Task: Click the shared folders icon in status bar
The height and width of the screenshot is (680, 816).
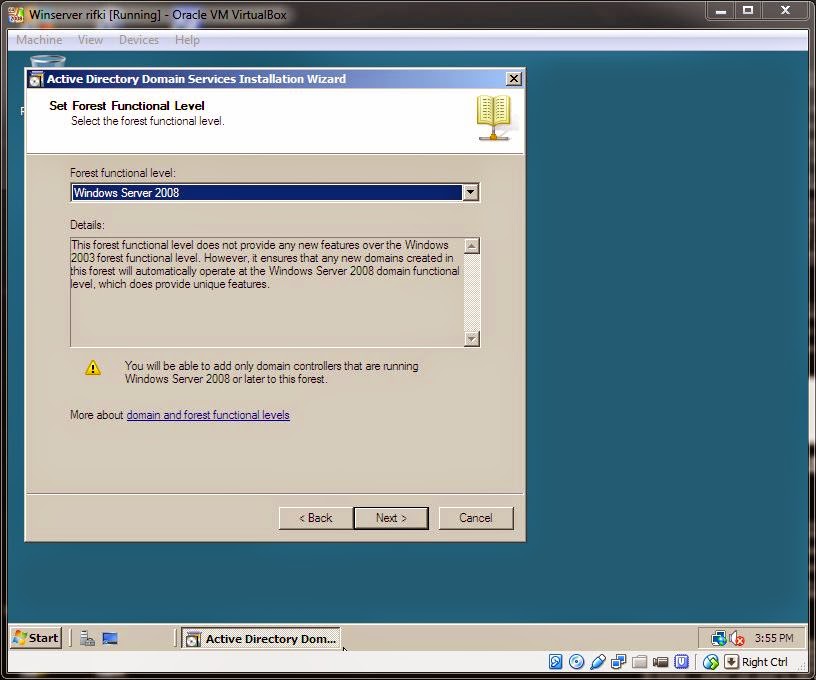Action: (x=639, y=662)
